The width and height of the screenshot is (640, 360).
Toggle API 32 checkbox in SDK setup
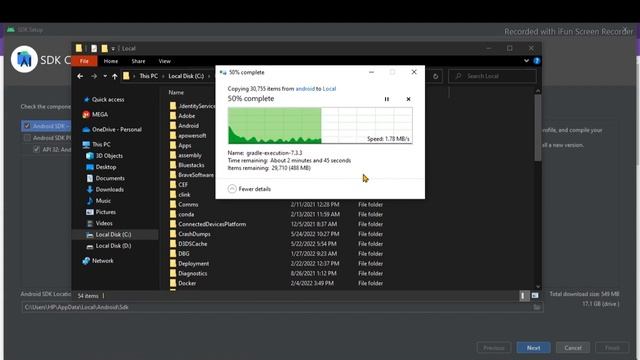[x=36, y=149]
